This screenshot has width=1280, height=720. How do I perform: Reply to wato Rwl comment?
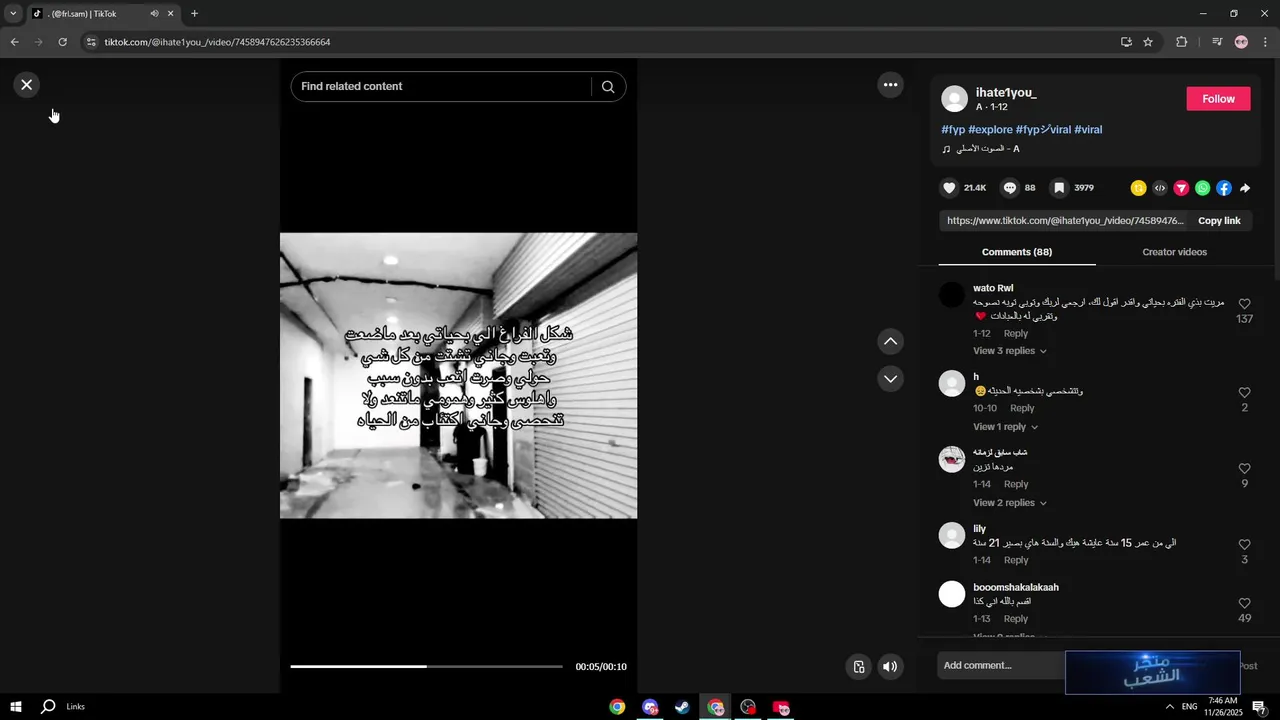pos(1016,334)
